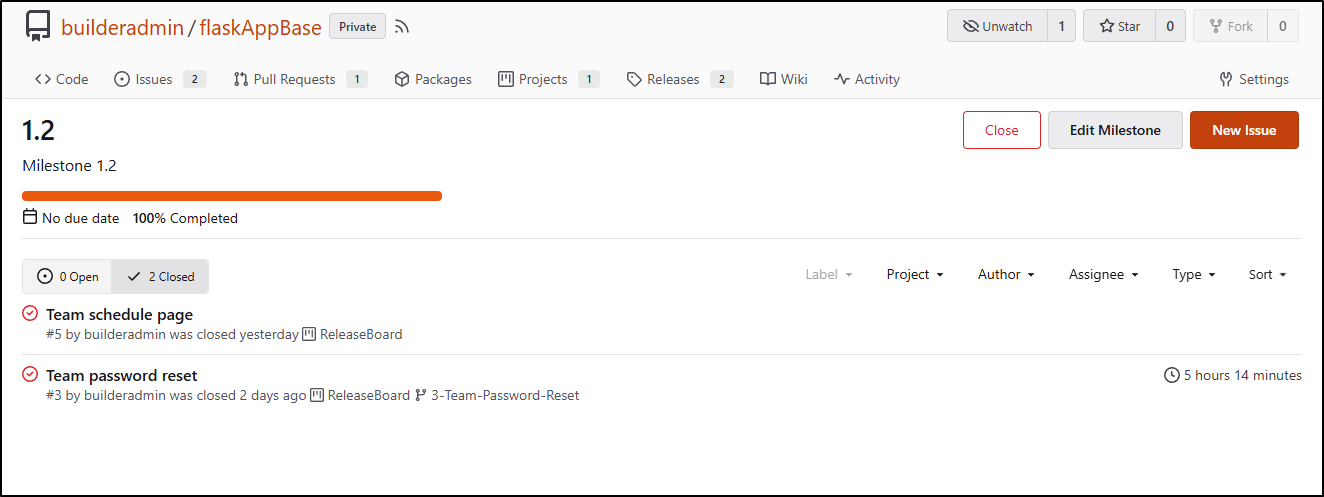
Task: Click the Edit Milestone button
Action: pyautogui.click(x=1115, y=130)
